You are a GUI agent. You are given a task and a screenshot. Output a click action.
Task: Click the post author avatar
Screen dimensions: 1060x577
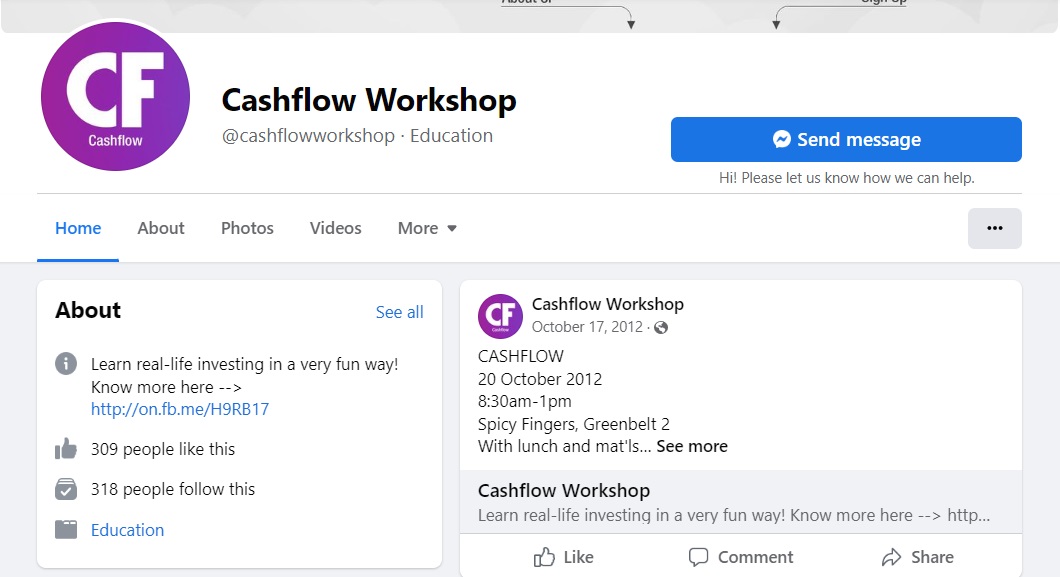(500, 316)
